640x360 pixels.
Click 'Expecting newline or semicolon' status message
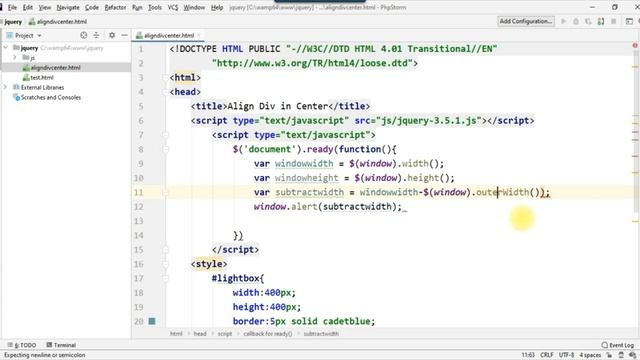(x=44, y=355)
